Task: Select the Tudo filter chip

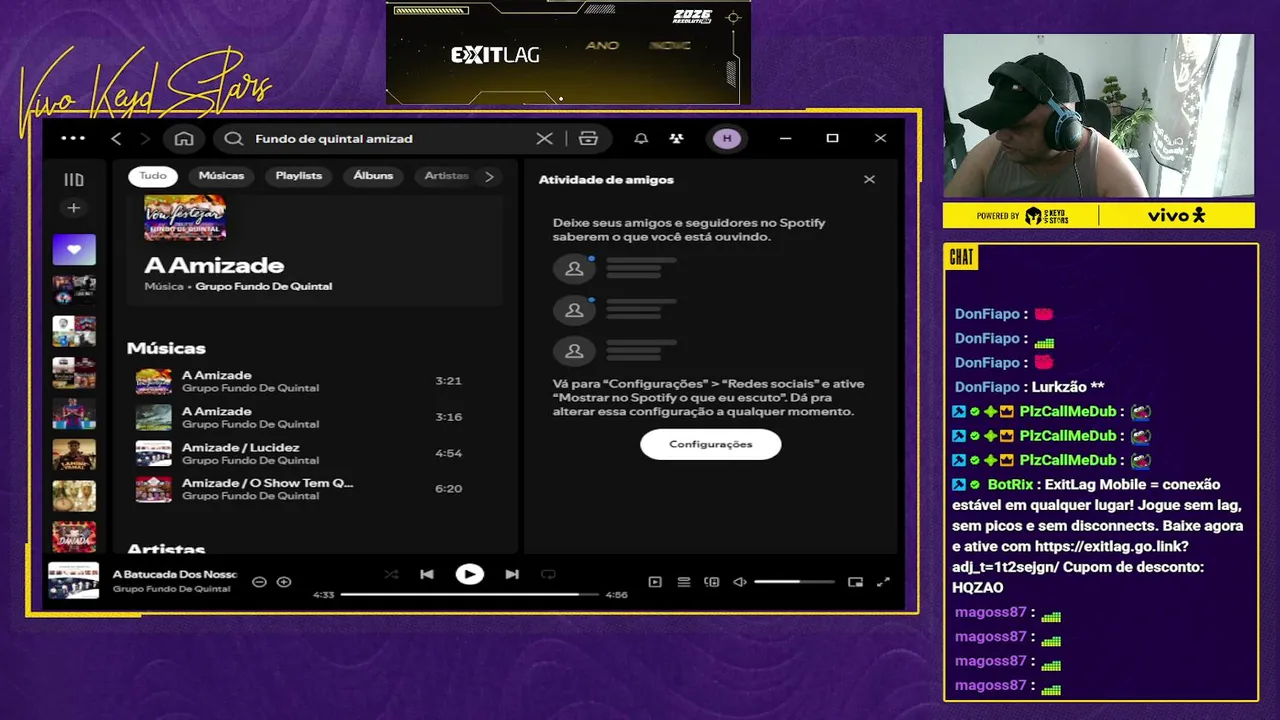Action: coord(153,176)
